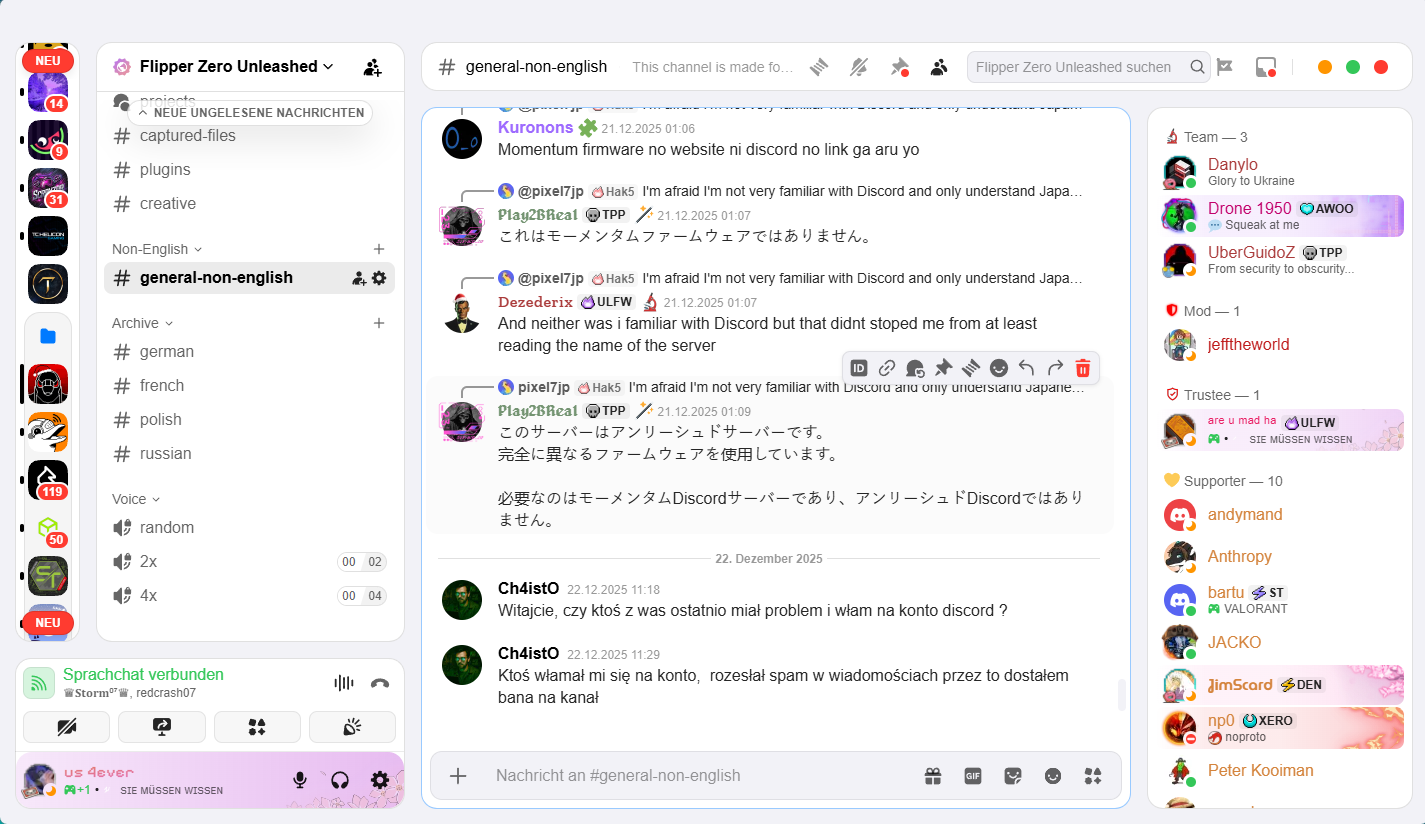
Task: Click invite people icon beside server name
Action: pyautogui.click(x=373, y=67)
